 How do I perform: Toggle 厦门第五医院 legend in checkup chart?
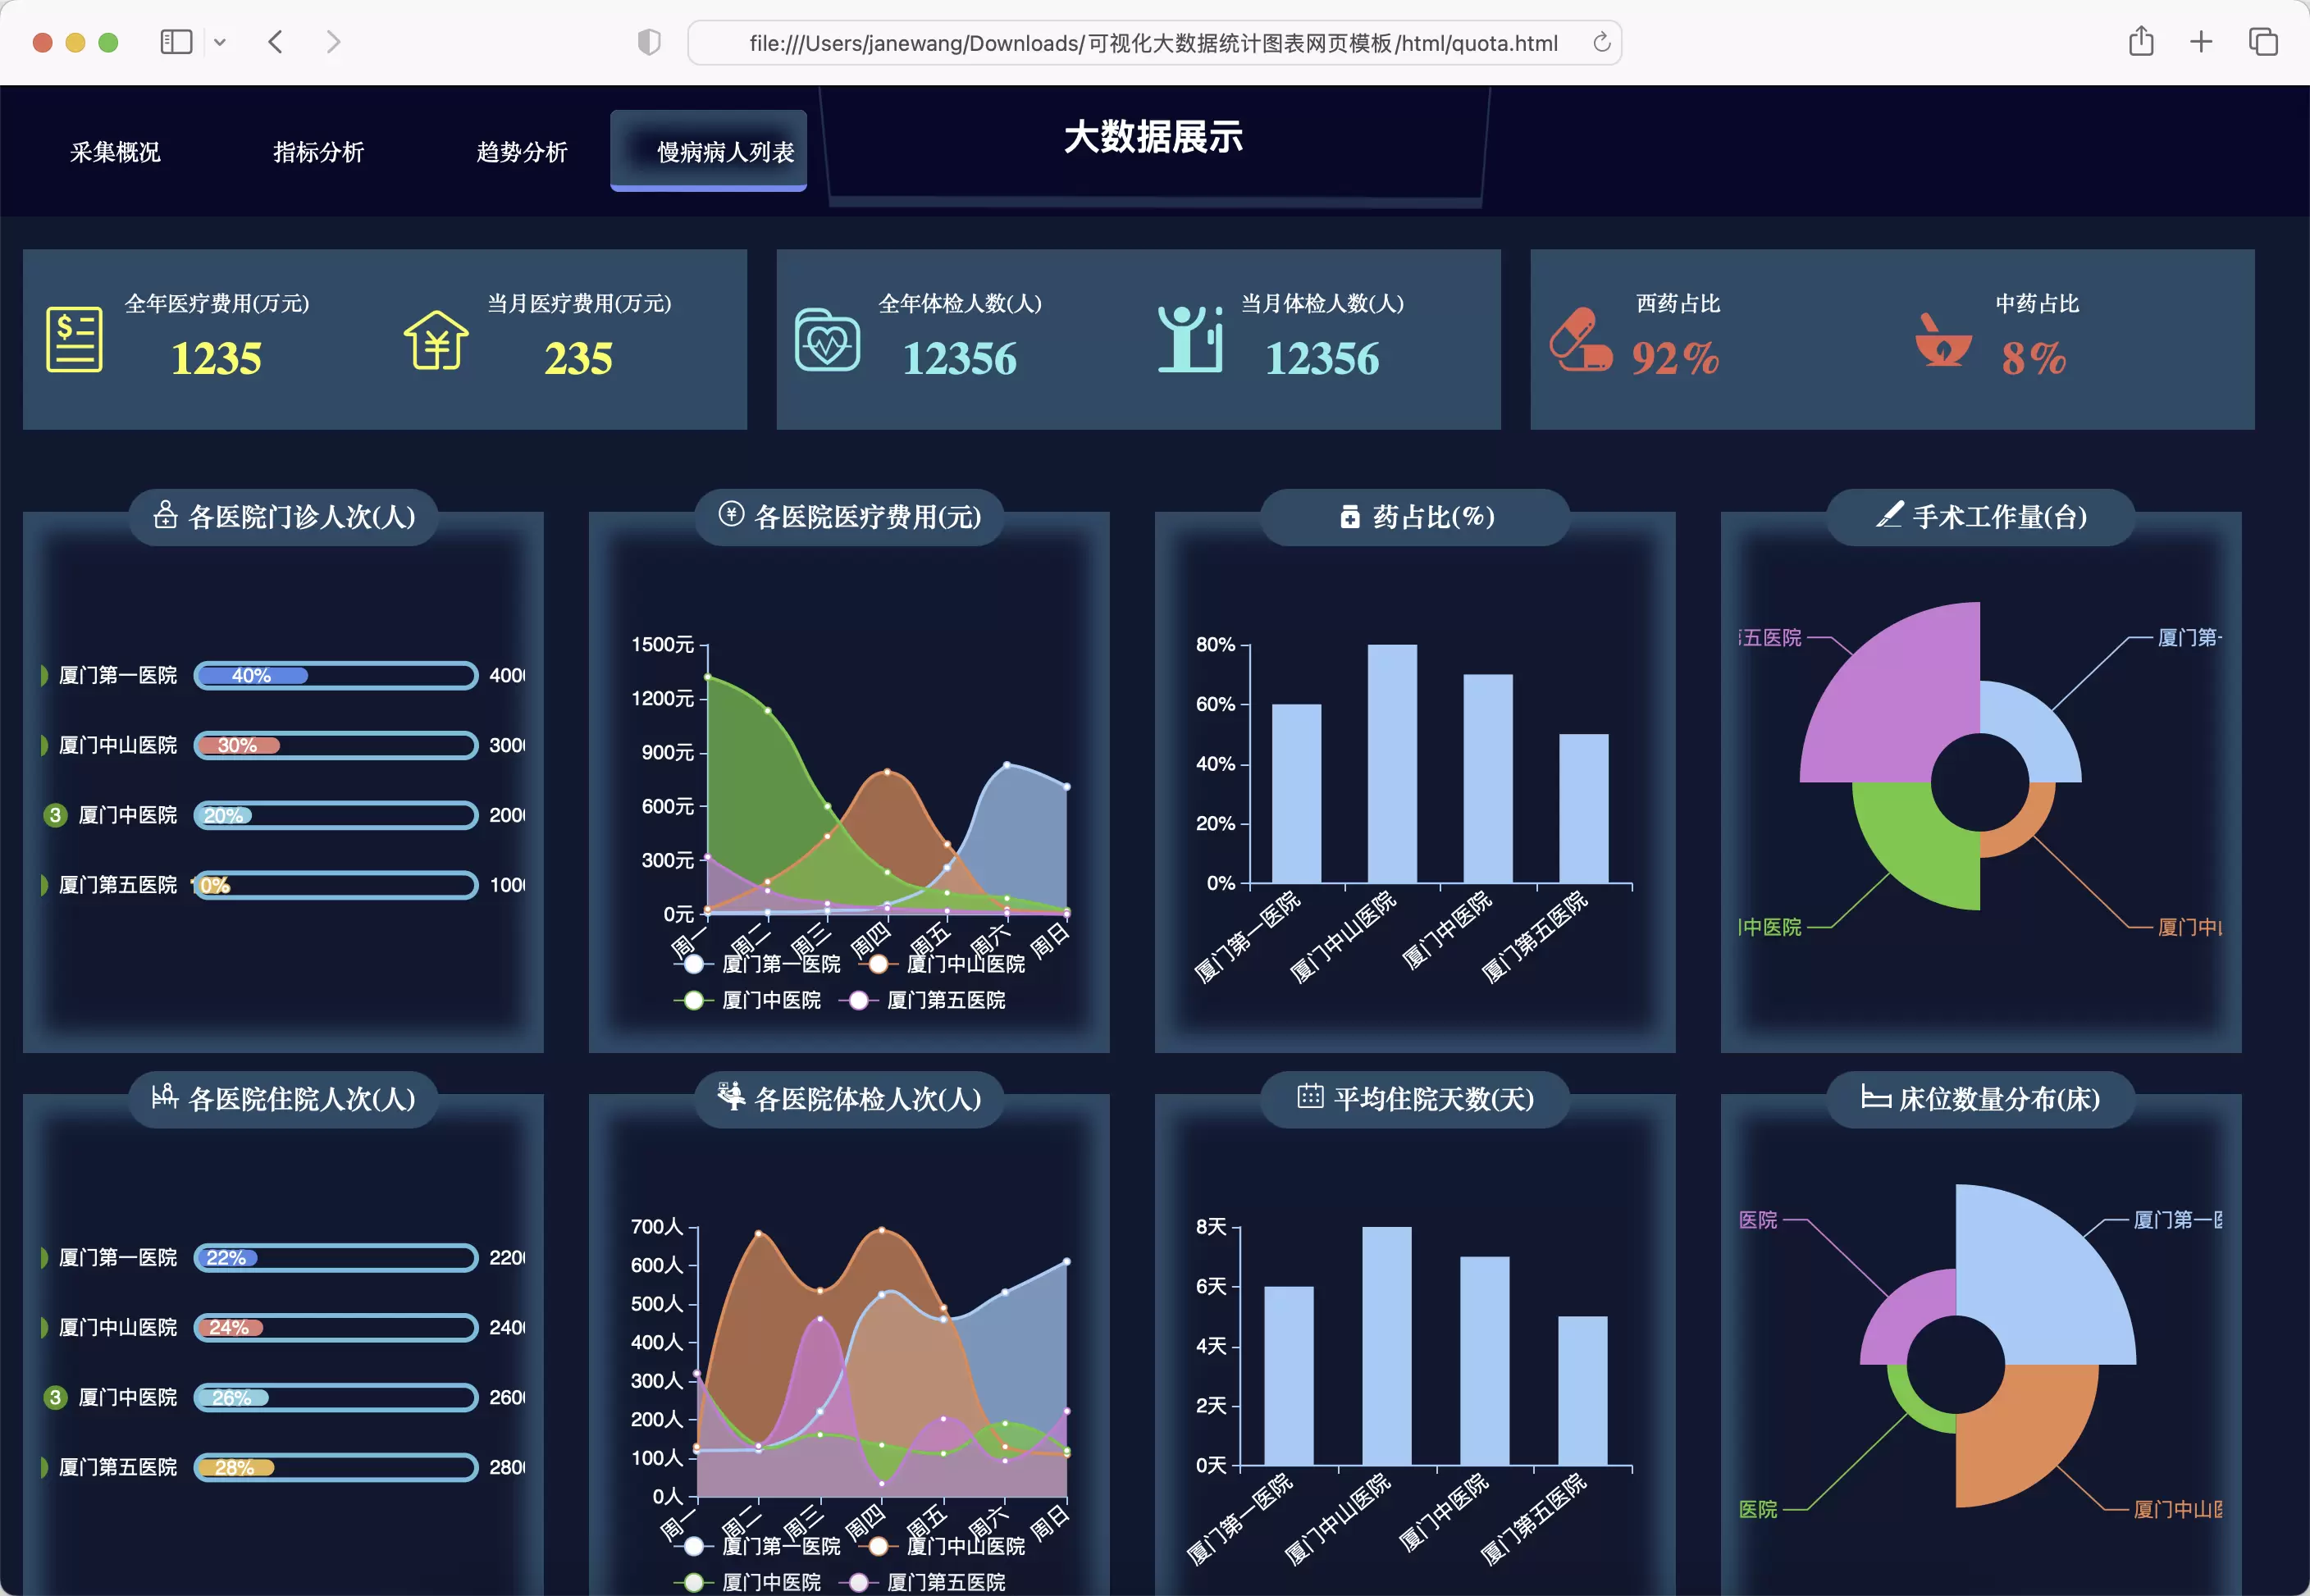tap(922, 1582)
